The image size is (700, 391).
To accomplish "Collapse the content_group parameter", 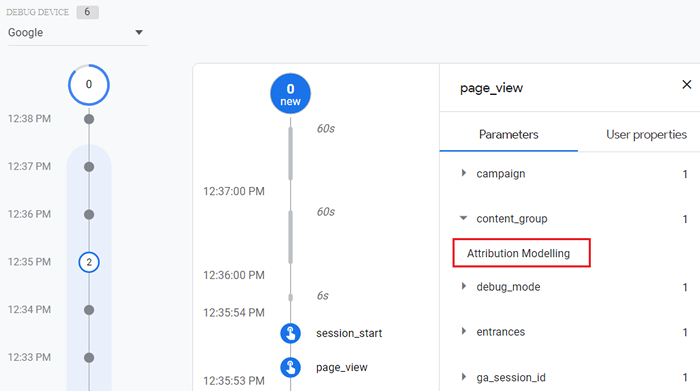I will point(463,218).
